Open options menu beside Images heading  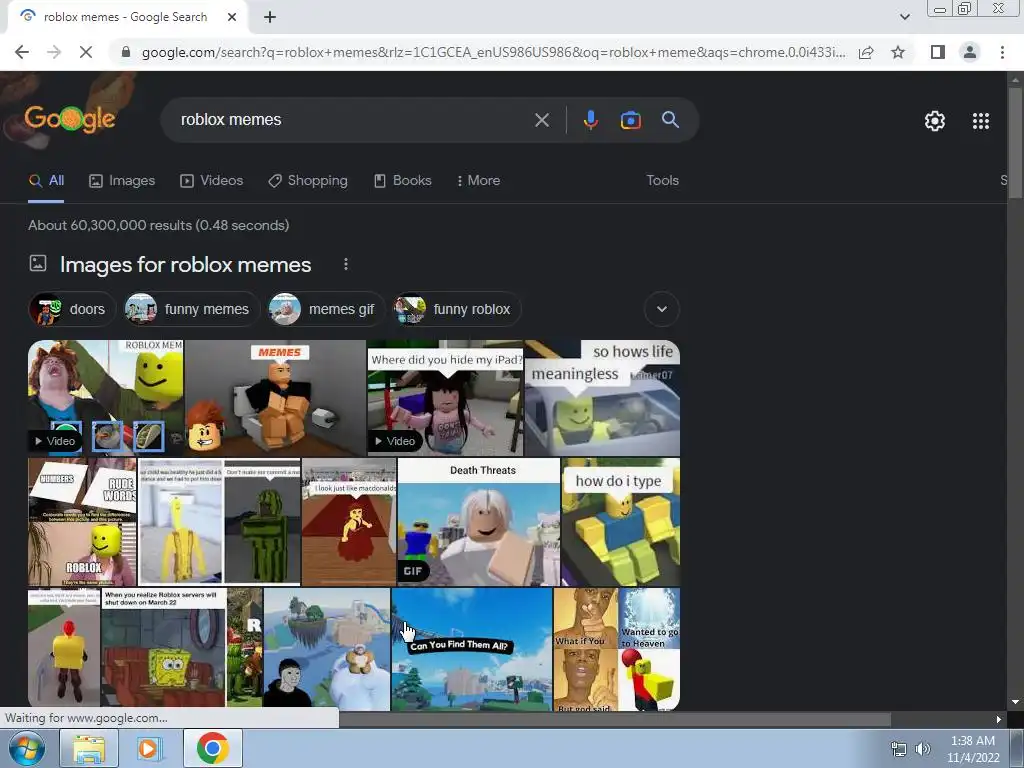(x=345, y=264)
